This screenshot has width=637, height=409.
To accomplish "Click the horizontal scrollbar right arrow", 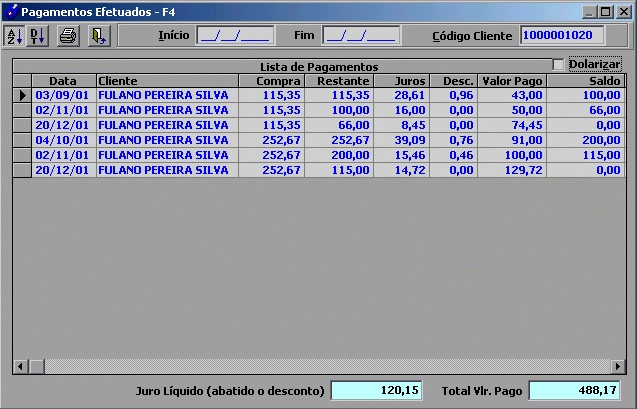I will (x=616, y=367).
